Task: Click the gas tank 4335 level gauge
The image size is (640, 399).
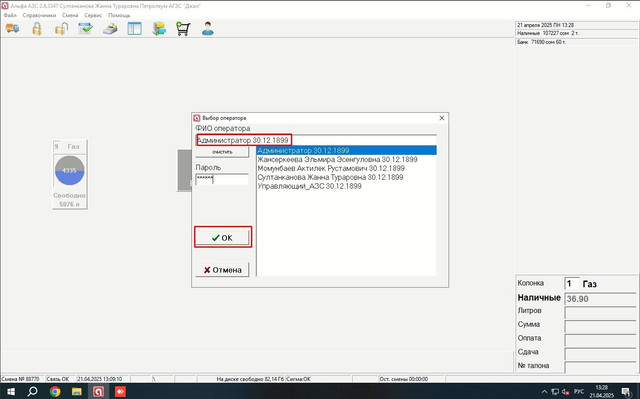Action: 69,170
